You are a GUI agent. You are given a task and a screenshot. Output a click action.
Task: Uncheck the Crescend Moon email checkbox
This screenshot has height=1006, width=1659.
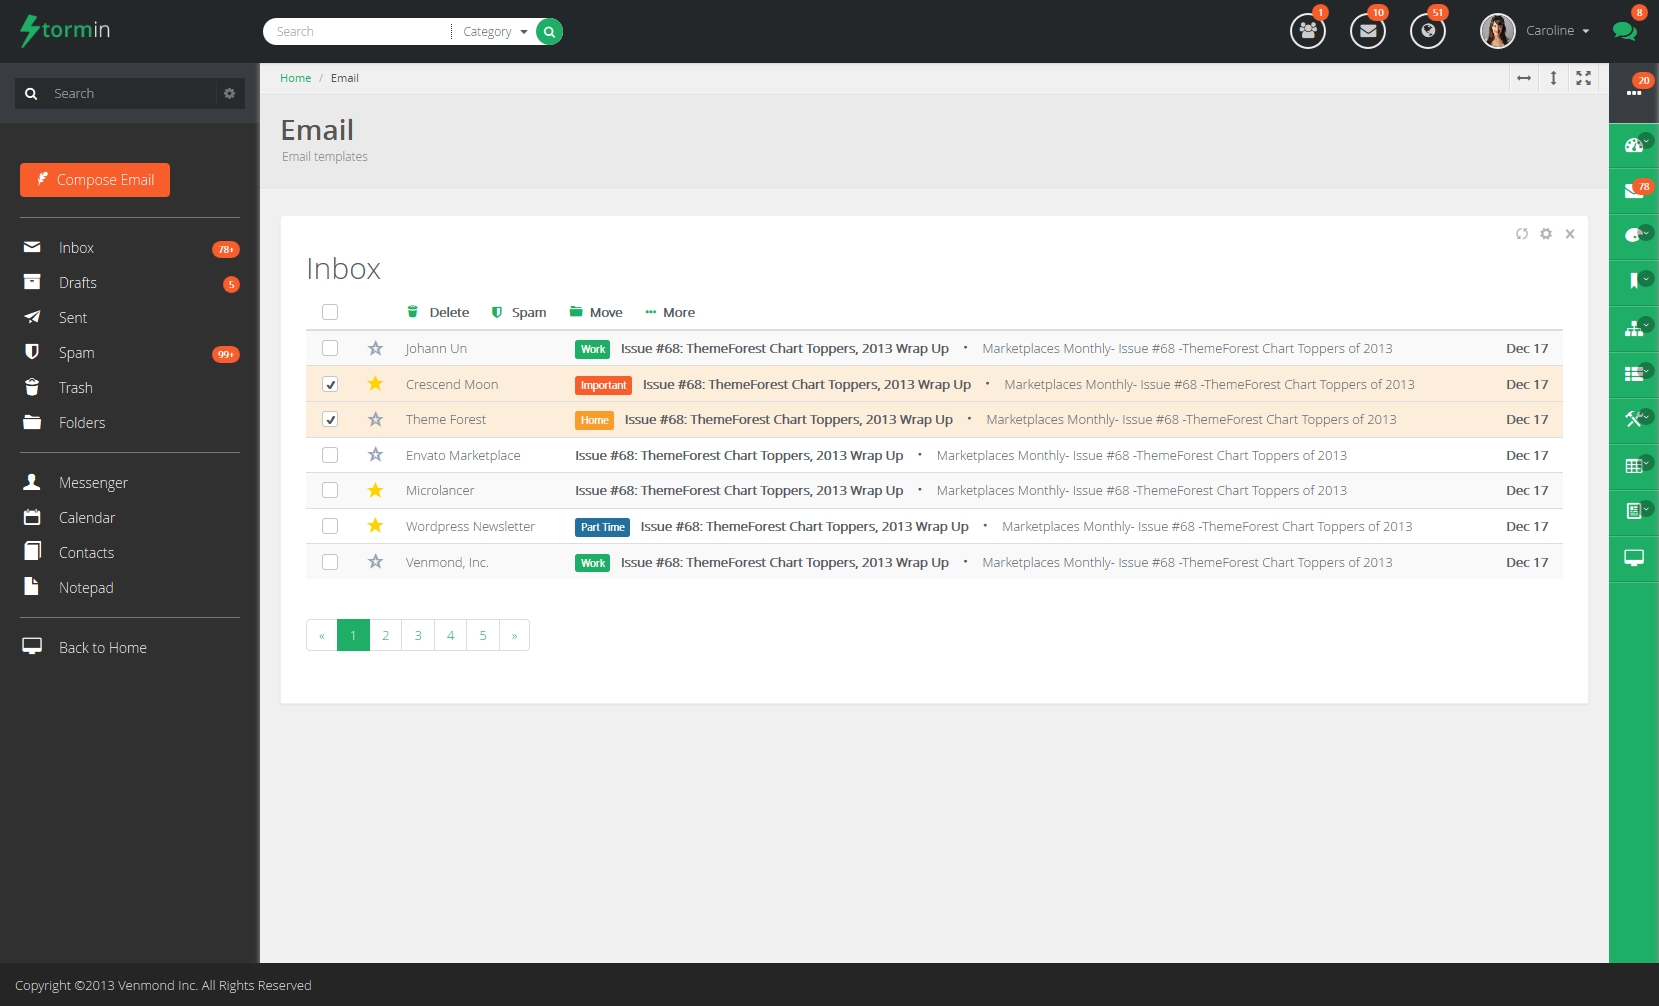tap(330, 384)
